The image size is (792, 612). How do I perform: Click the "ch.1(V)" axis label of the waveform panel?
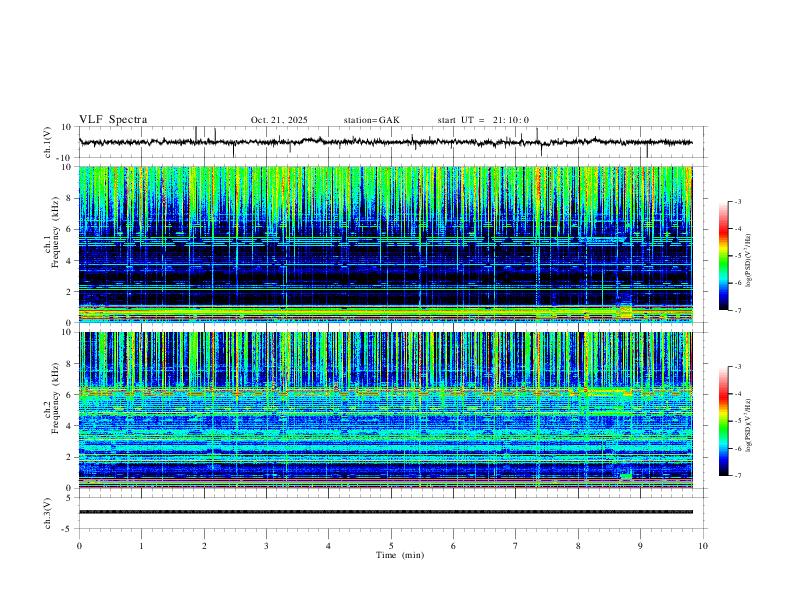(x=48, y=142)
